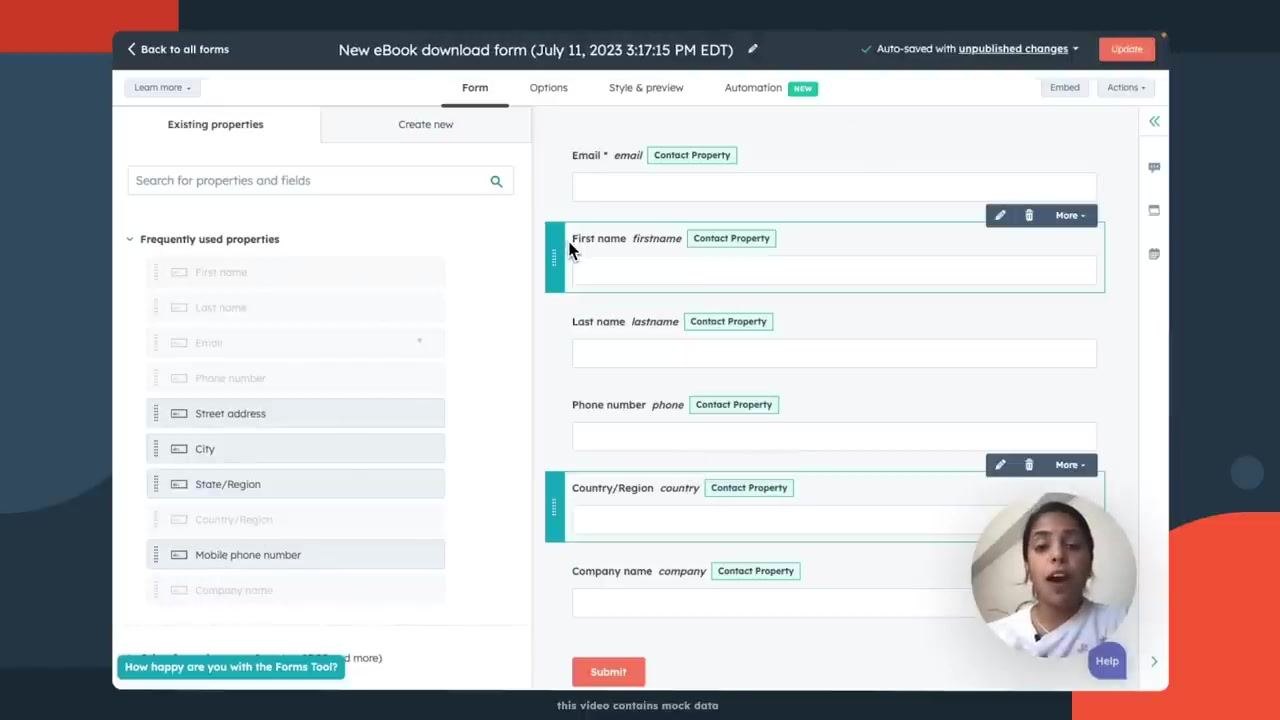Open the window-shaped icon in right sidebar
The width and height of the screenshot is (1280, 720).
tap(1154, 210)
